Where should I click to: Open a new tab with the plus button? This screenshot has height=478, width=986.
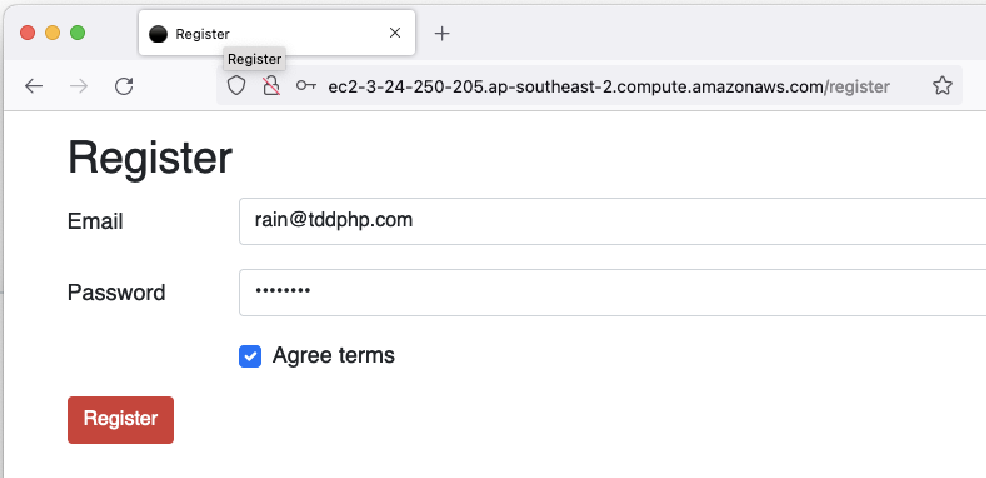click(442, 33)
